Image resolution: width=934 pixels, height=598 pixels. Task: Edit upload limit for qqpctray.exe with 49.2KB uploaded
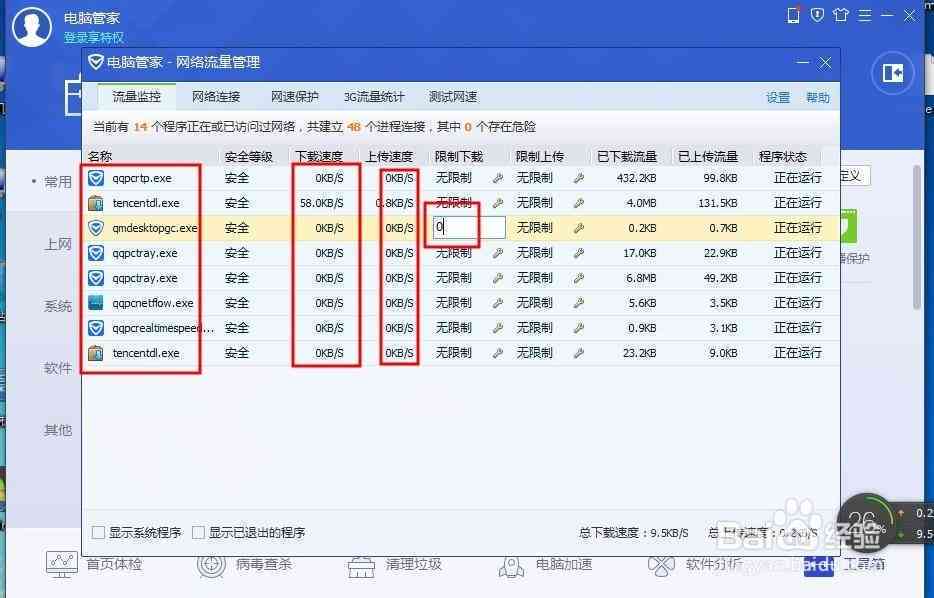coord(578,278)
